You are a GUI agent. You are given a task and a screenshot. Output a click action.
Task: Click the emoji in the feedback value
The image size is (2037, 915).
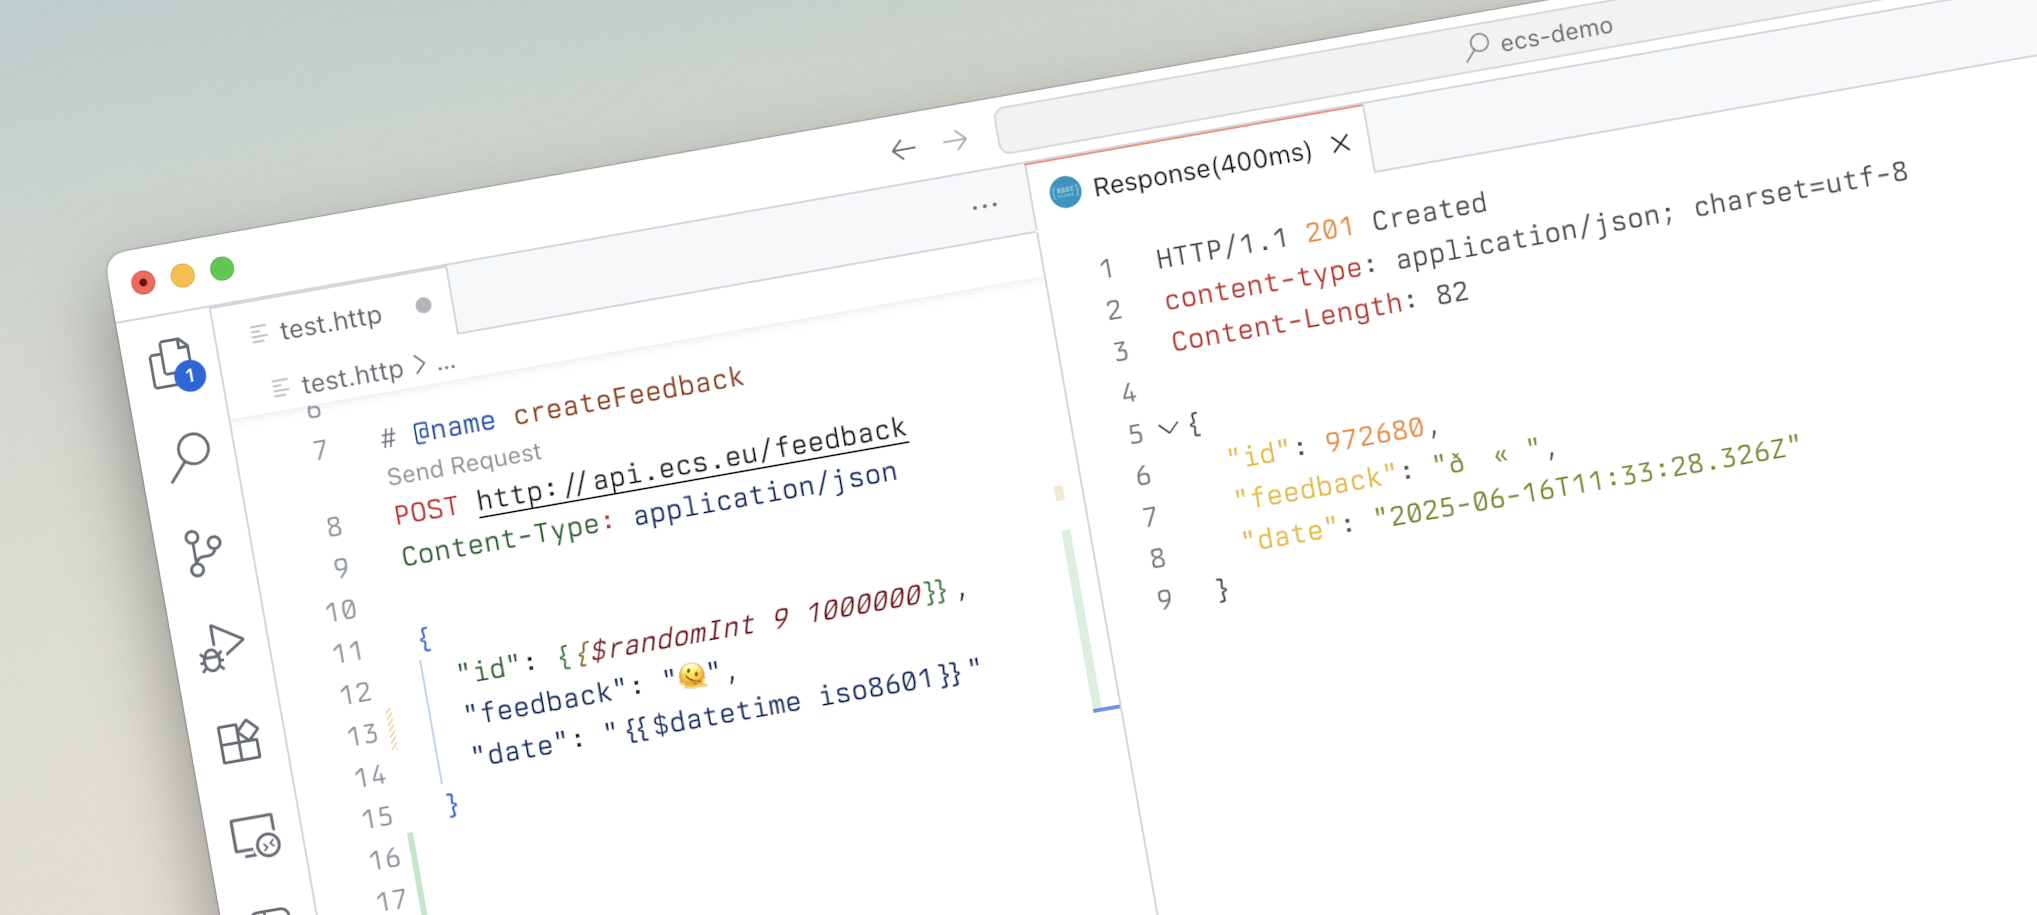692,676
